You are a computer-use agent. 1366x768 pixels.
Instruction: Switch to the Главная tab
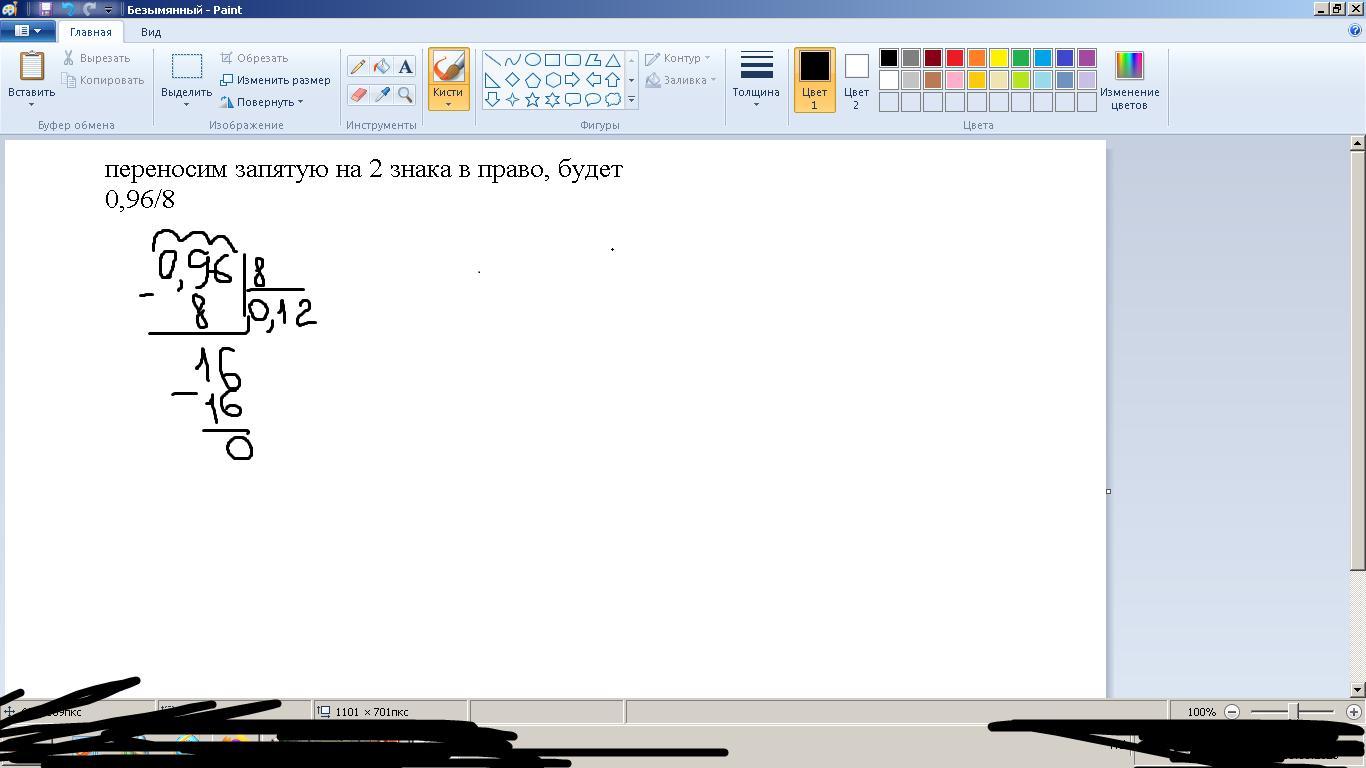pos(91,32)
